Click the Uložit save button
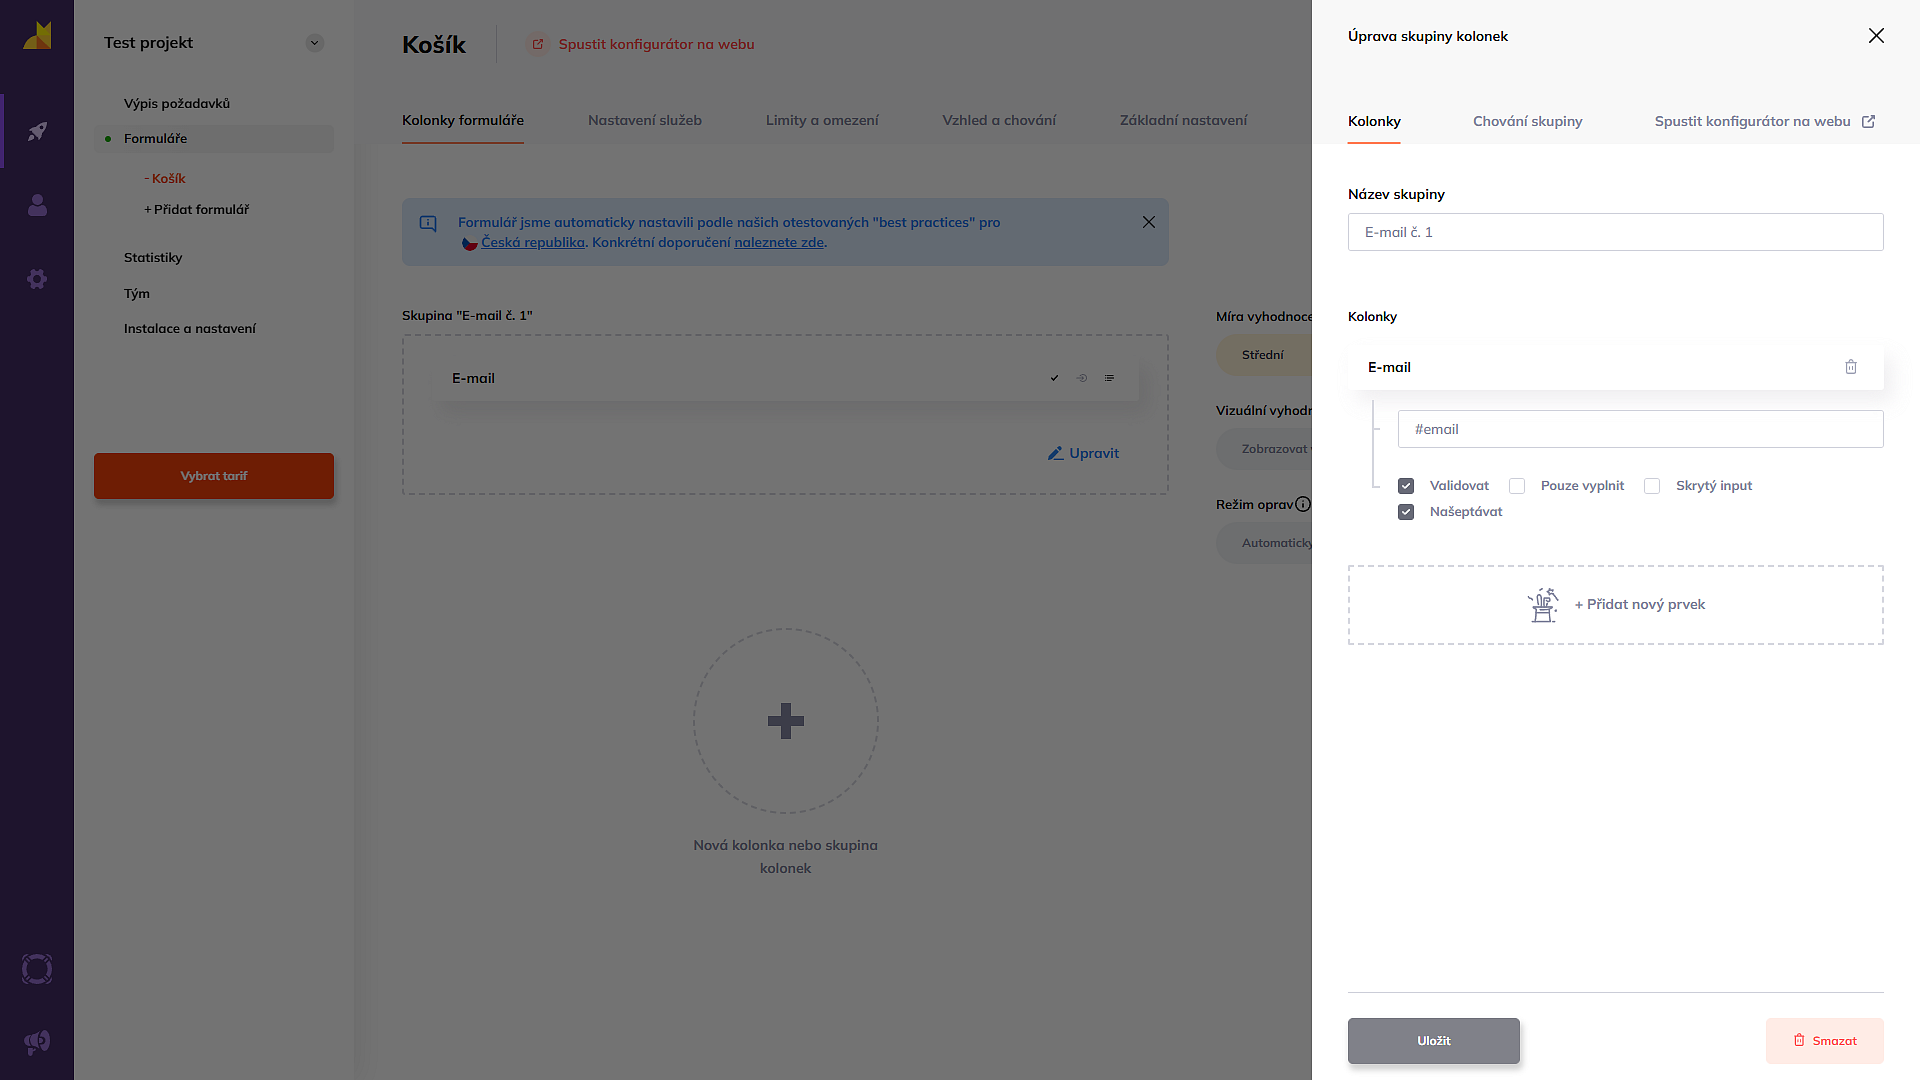This screenshot has height=1080, width=1920. pyautogui.click(x=1433, y=1040)
